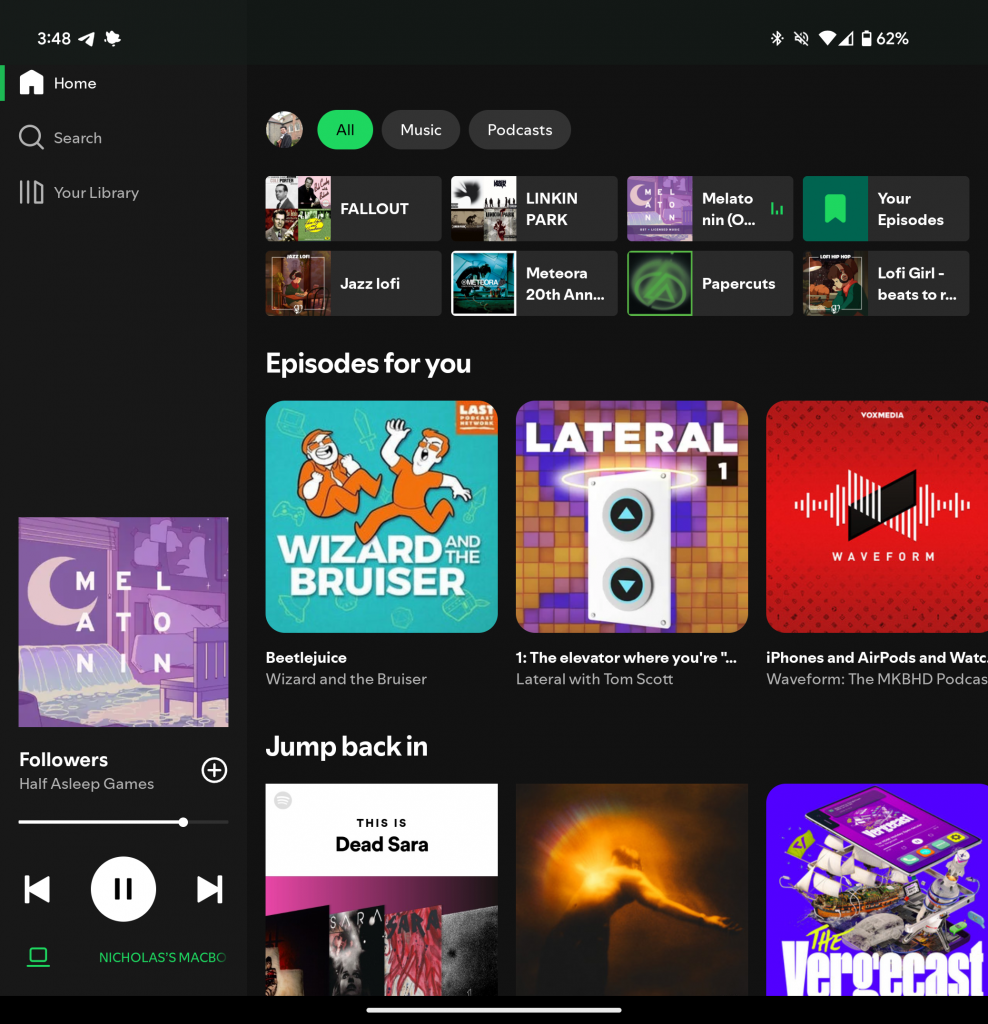Select the Music filter chip

point(421,130)
